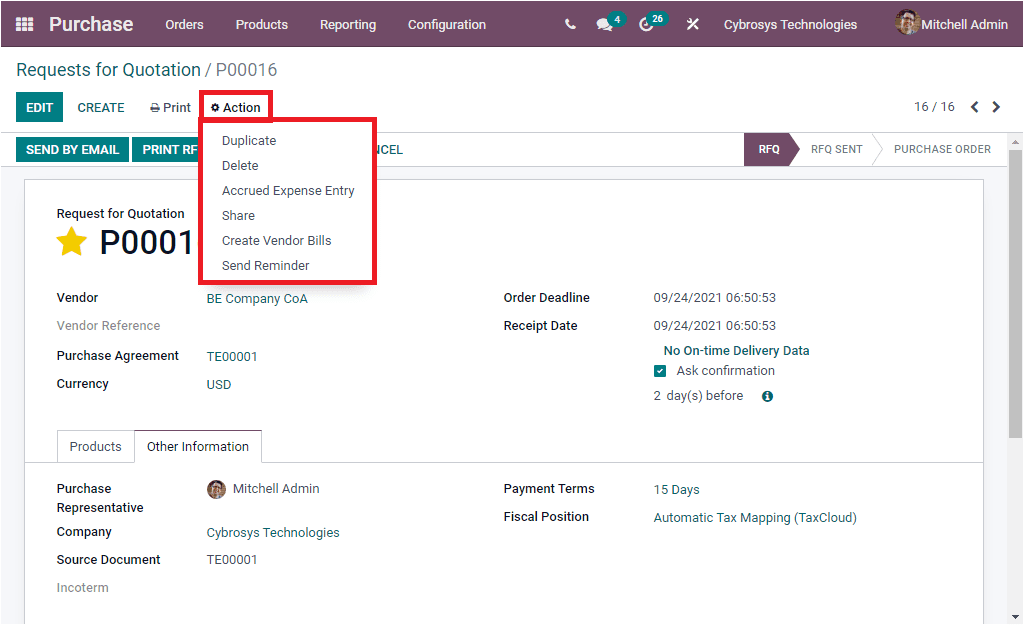Open the messages conversation icon
This screenshot has height=625, width=1024.
tap(604, 24)
